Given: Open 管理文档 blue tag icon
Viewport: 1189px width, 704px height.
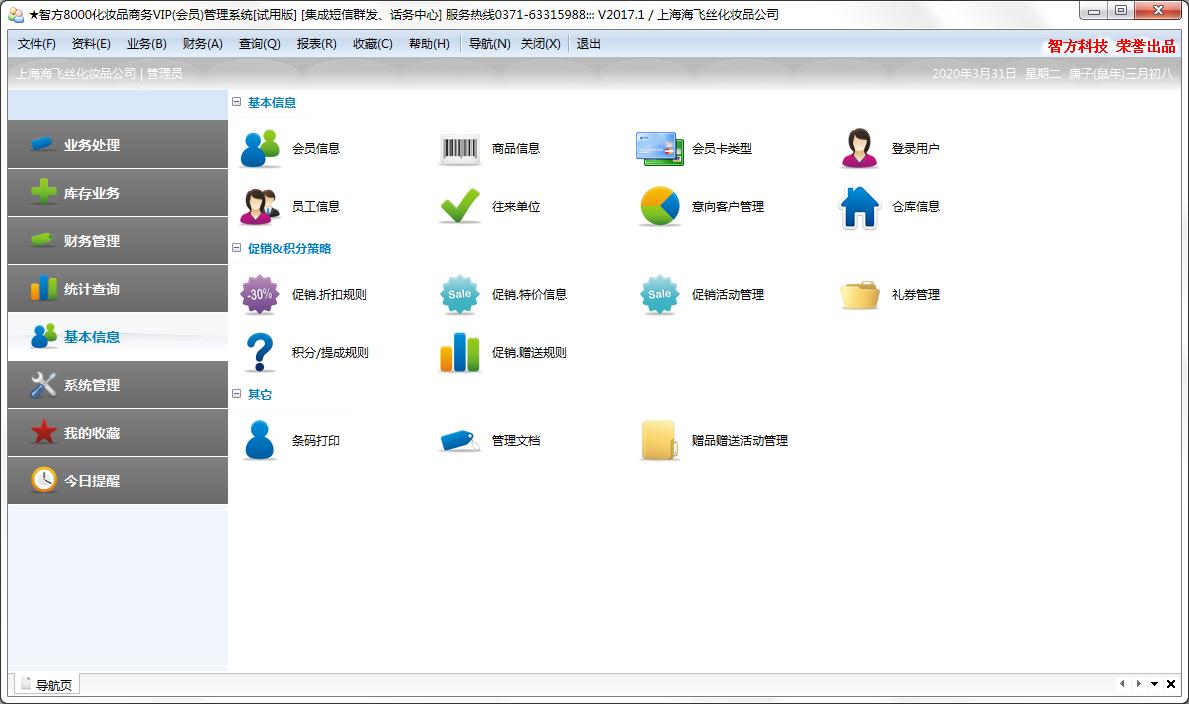Looking at the screenshot, I should [460, 440].
